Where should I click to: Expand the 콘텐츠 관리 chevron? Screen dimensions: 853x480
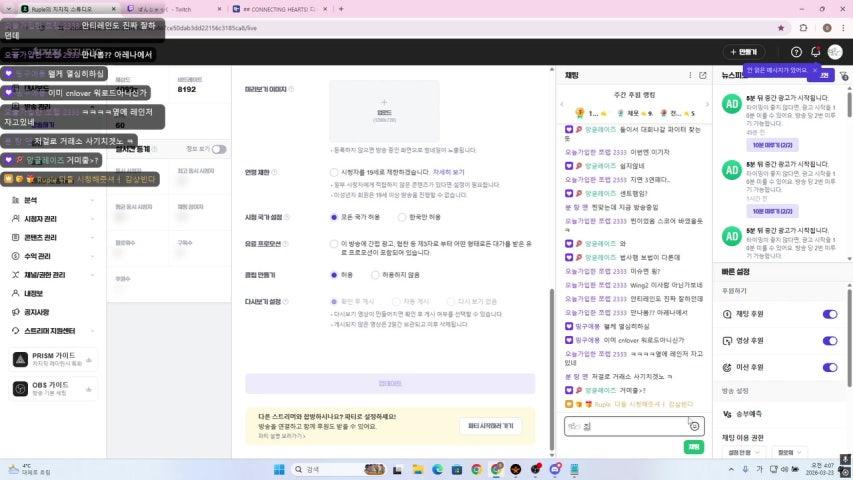click(92, 237)
